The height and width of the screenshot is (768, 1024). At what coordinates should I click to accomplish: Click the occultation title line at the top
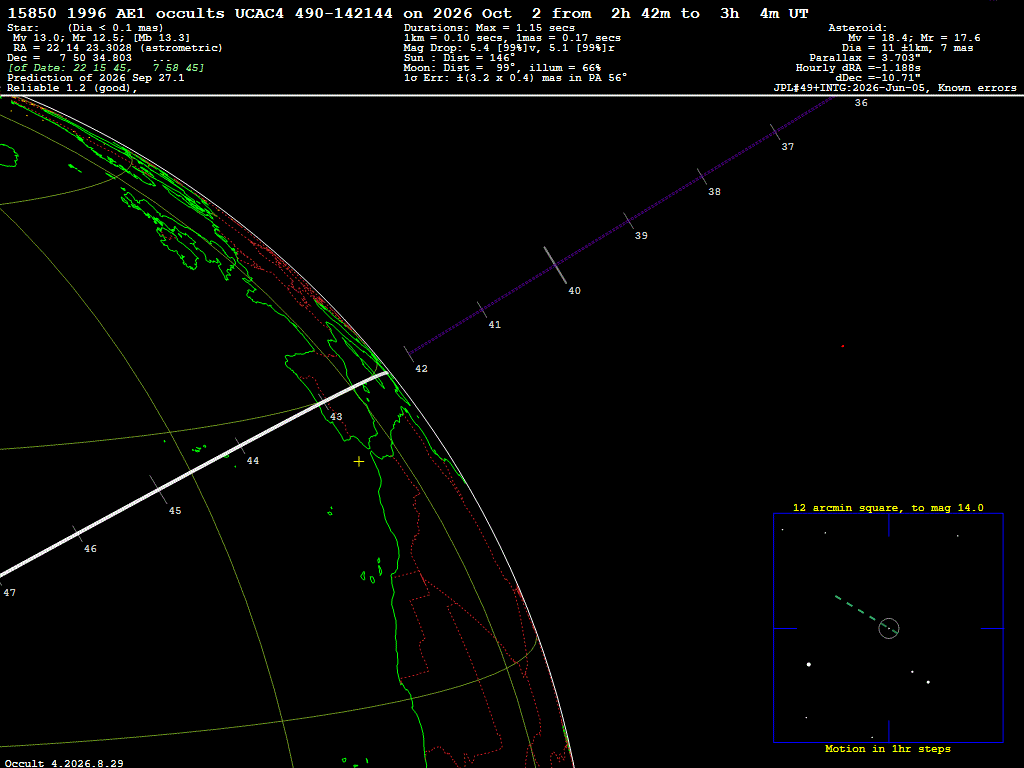[408, 13]
